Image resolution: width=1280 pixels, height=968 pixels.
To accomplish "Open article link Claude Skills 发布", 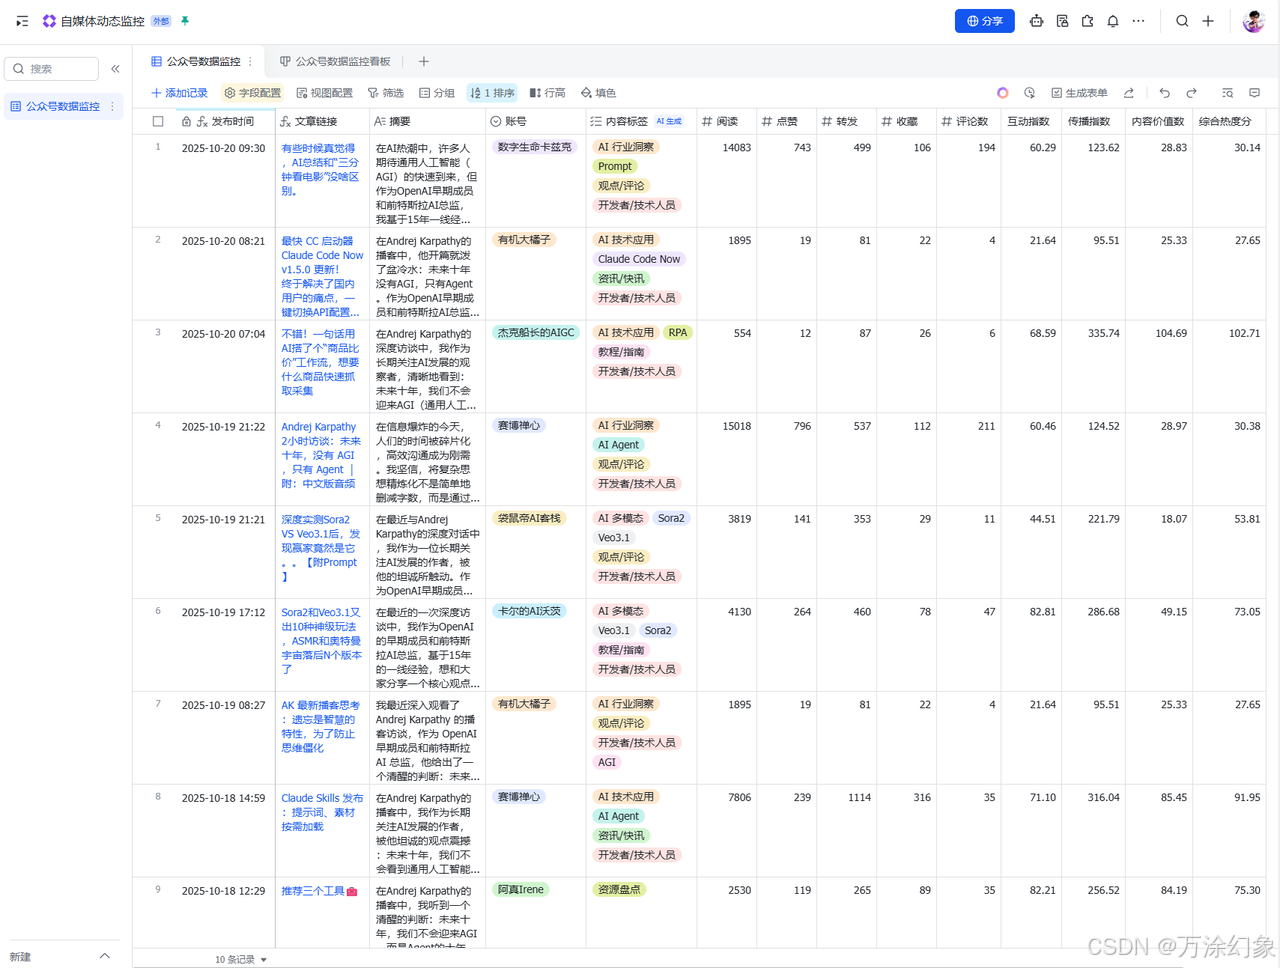I will pyautogui.click(x=322, y=812).
